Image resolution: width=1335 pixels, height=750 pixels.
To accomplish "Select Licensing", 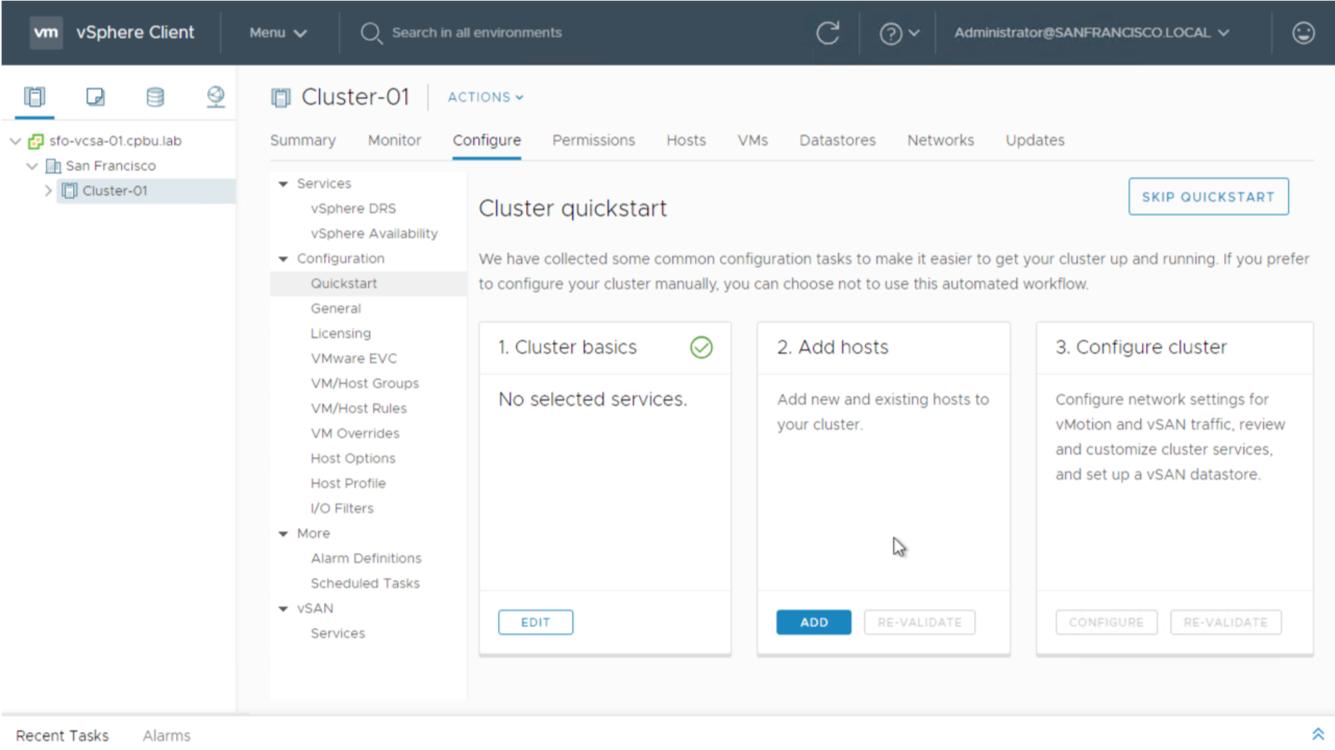I will pos(341,334).
